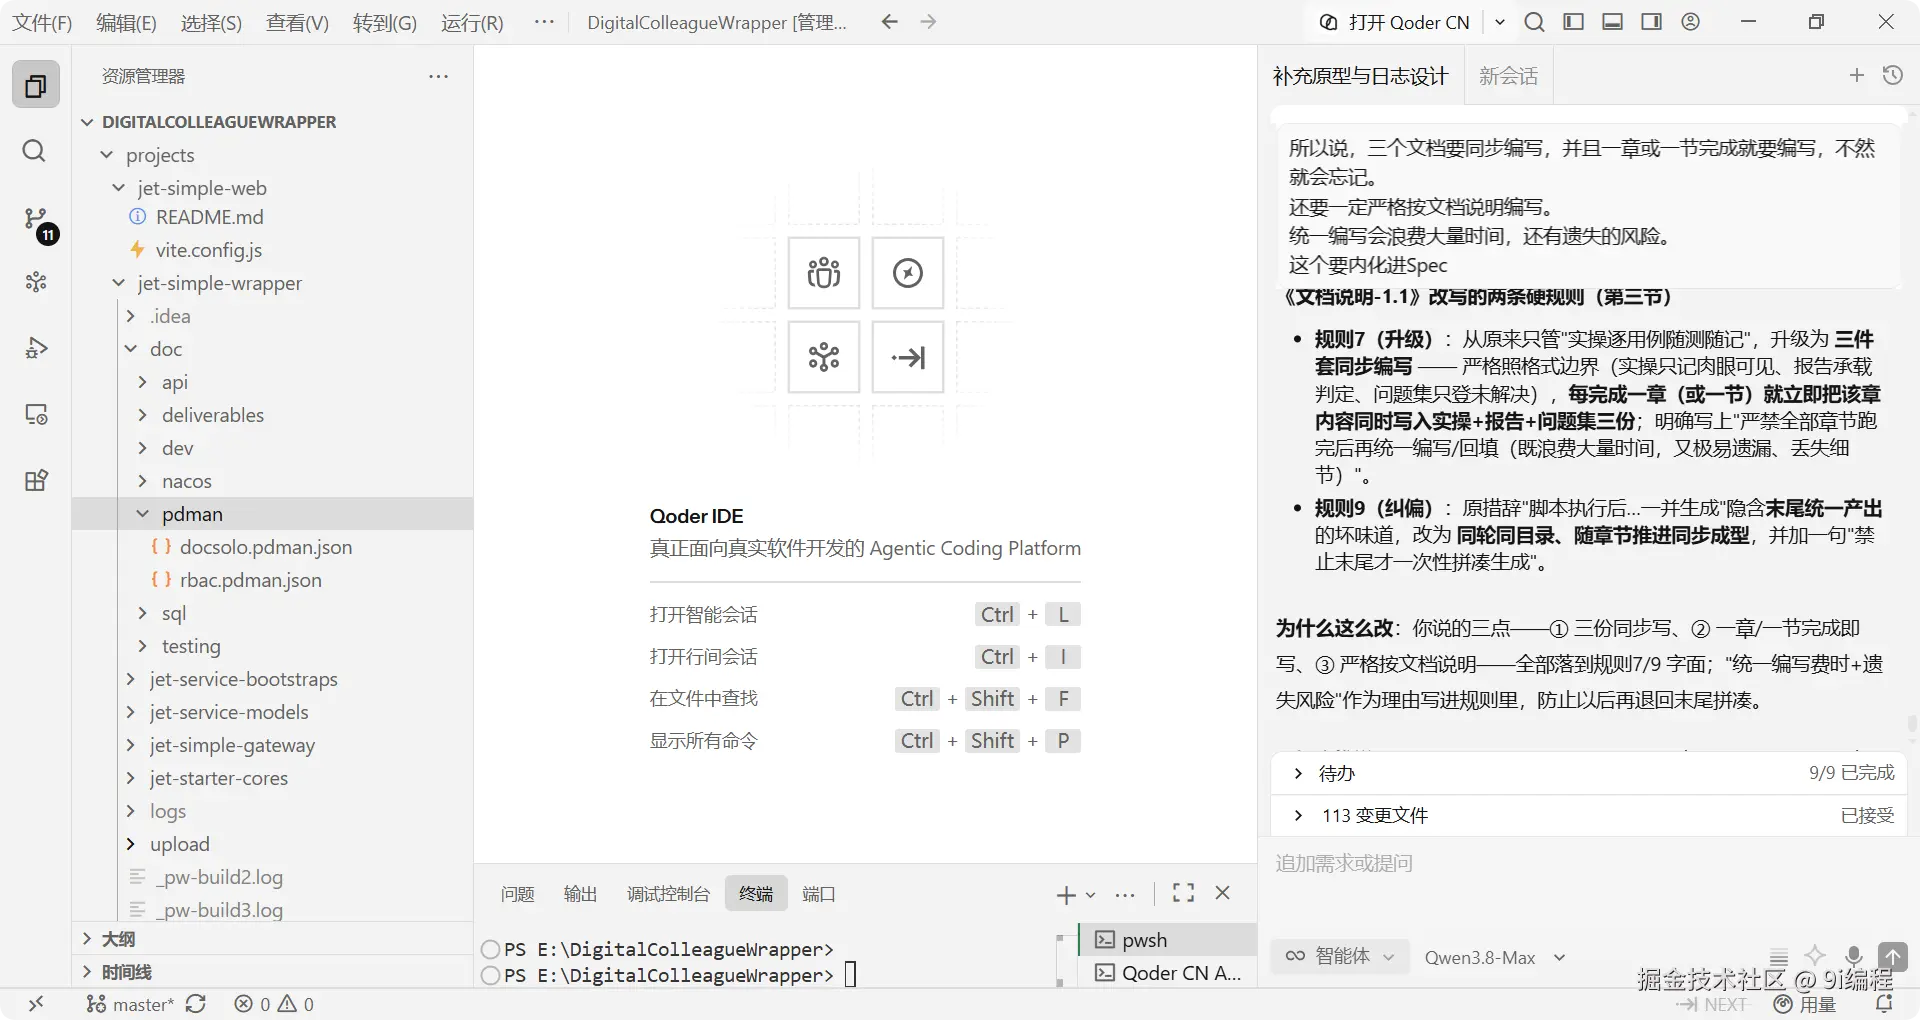
Task: Switch to the 问题 panel tab
Action: click(517, 893)
